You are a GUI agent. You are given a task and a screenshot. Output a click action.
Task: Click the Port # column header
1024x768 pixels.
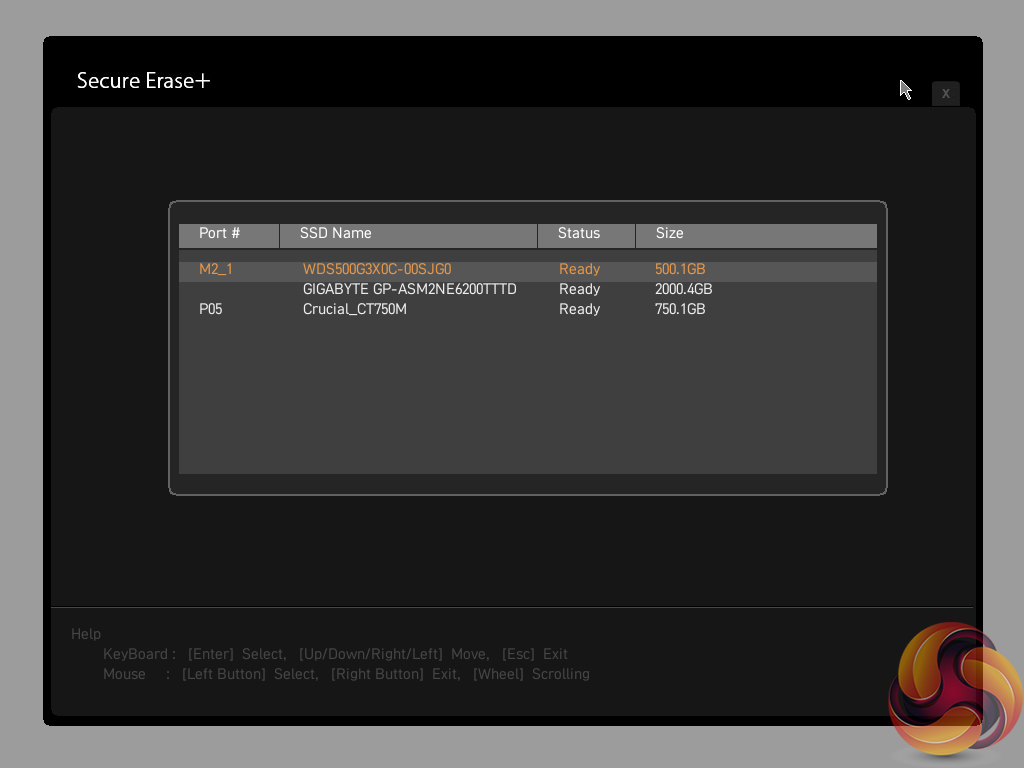point(229,235)
